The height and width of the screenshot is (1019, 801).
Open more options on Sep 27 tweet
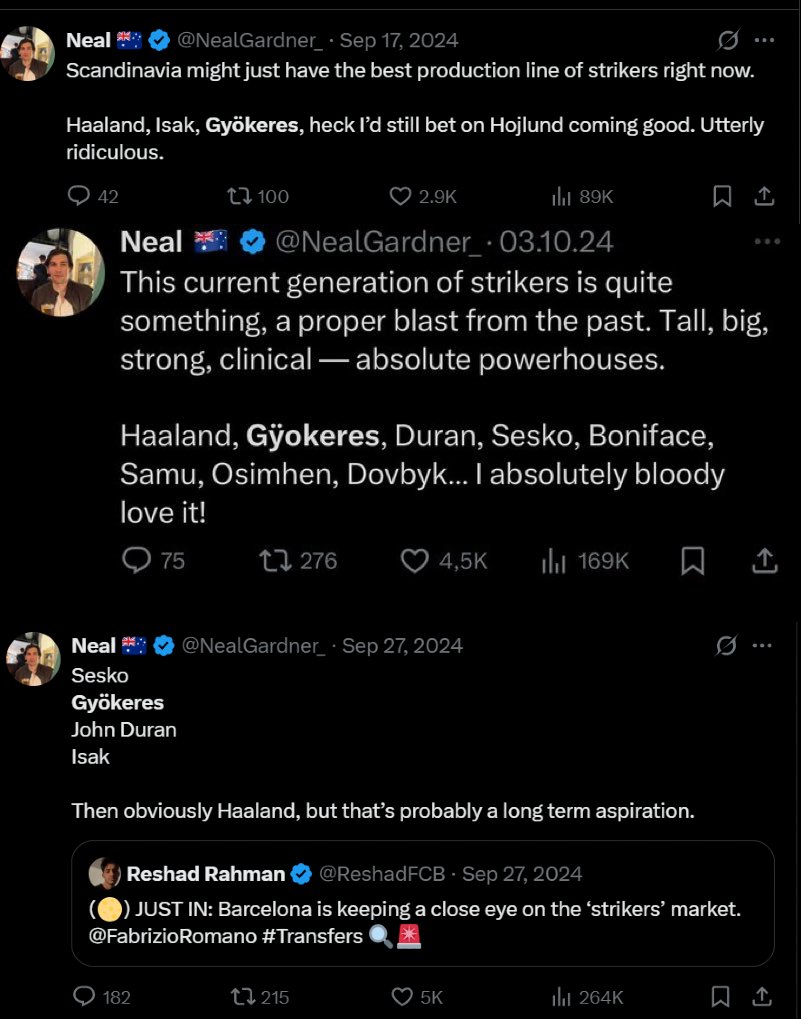click(x=764, y=646)
